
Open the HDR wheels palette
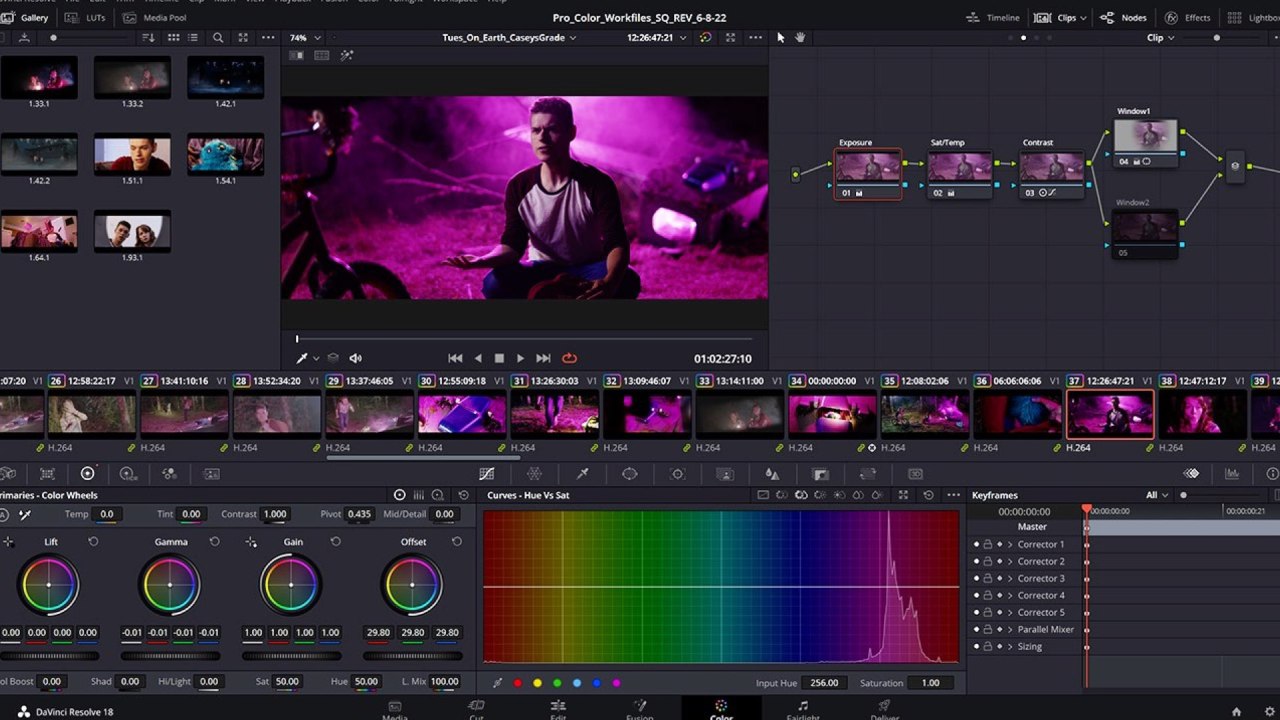pyautogui.click(x=128, y=474)
